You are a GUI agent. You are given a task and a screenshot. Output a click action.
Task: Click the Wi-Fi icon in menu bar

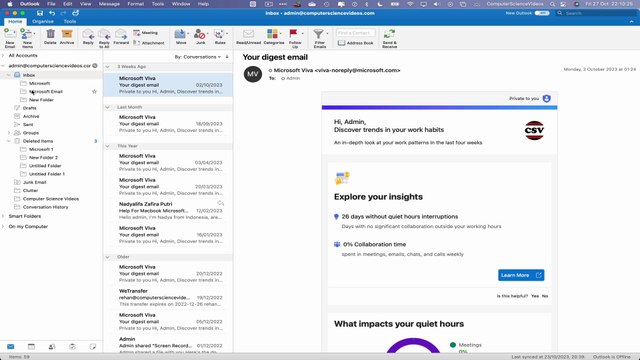pos(410,4)
